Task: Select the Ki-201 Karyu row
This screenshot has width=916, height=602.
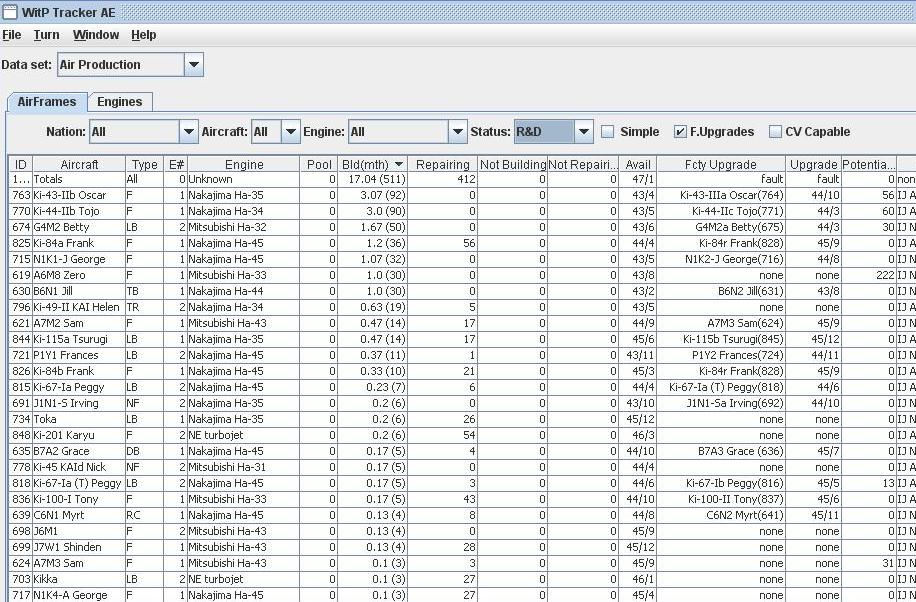Action: click(462, 435)
